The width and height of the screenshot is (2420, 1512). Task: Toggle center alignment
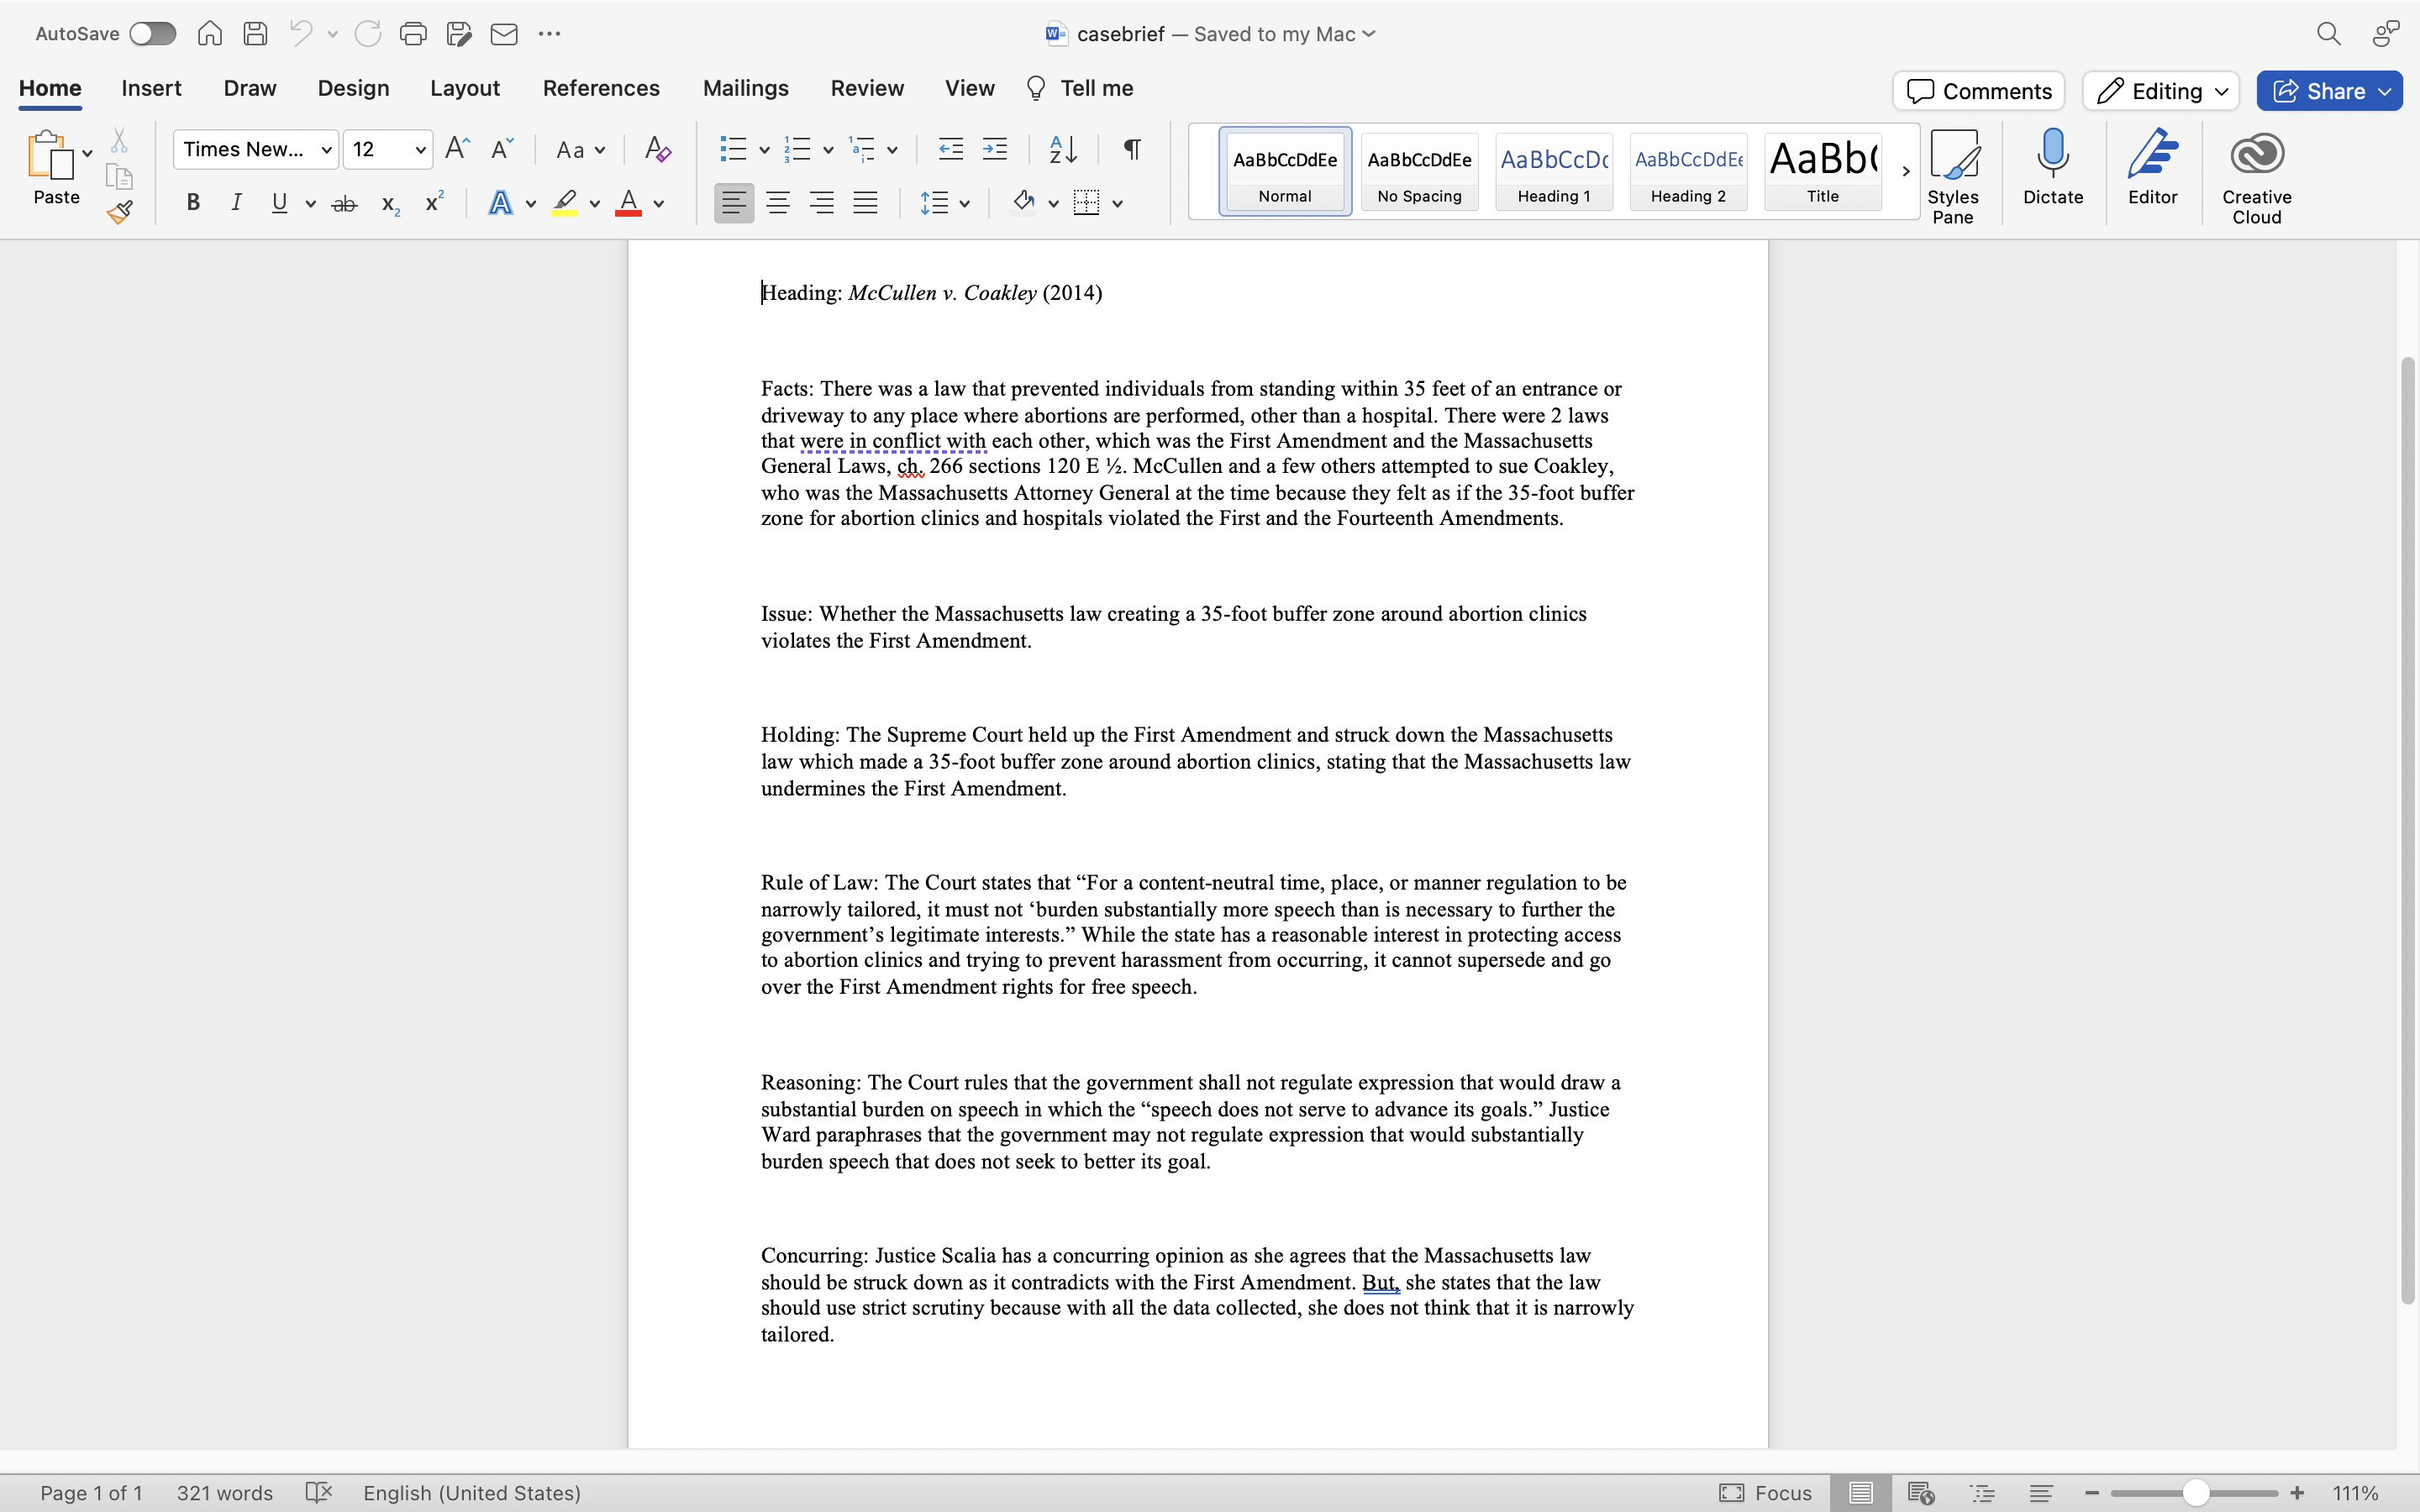pos(777,202)
